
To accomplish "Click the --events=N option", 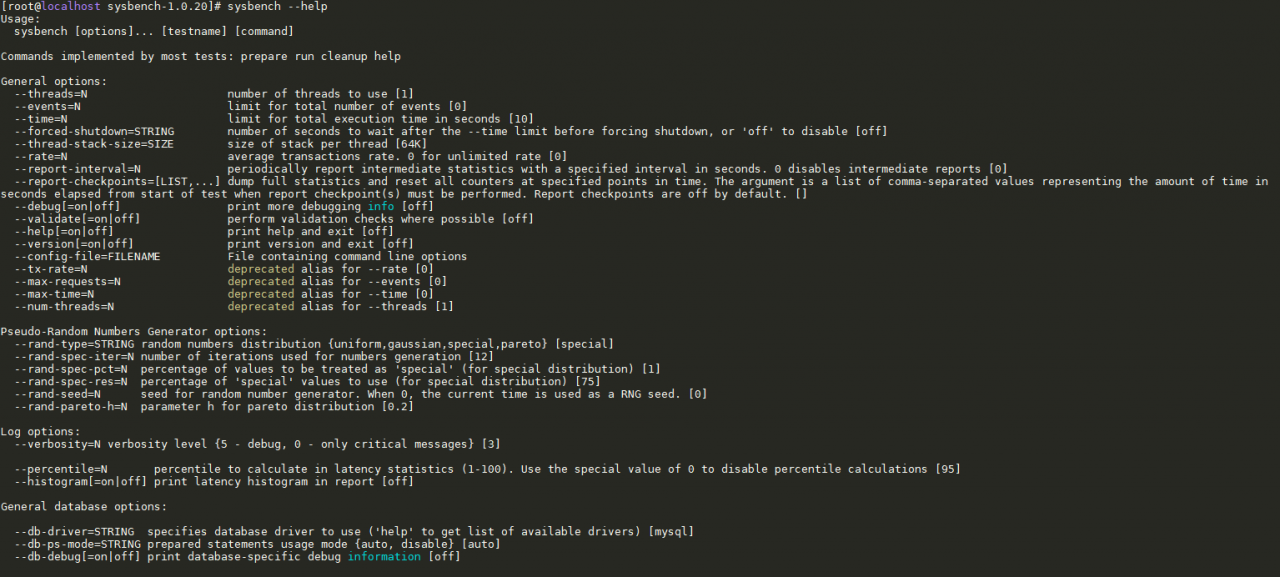I will coord(47,106).
